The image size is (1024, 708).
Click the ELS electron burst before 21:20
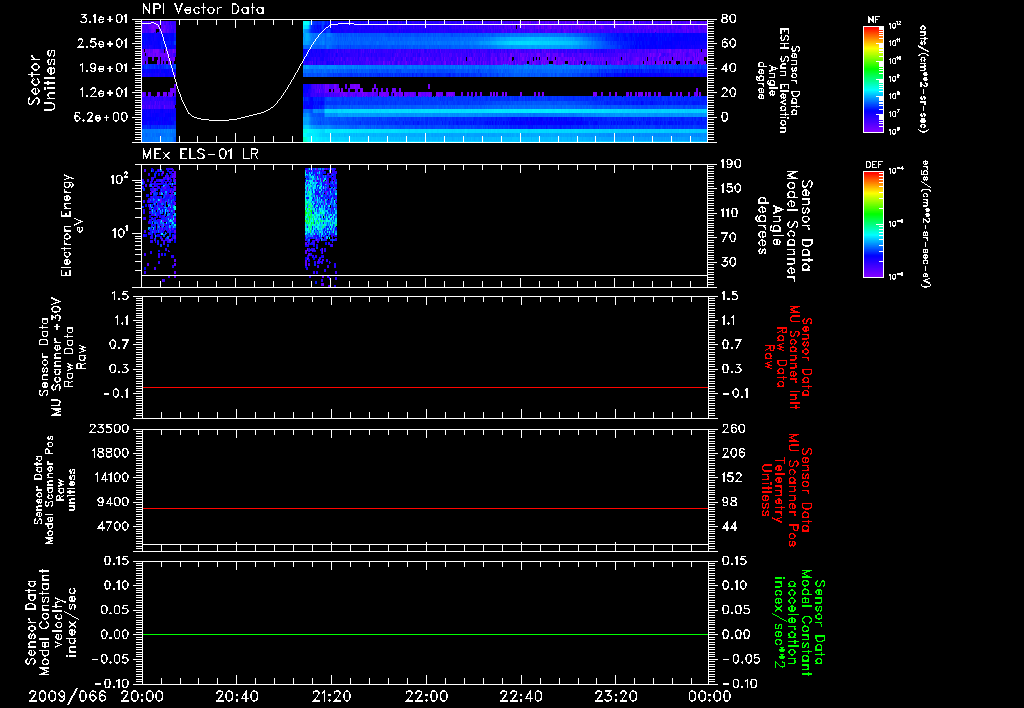(x=321, y=227)
